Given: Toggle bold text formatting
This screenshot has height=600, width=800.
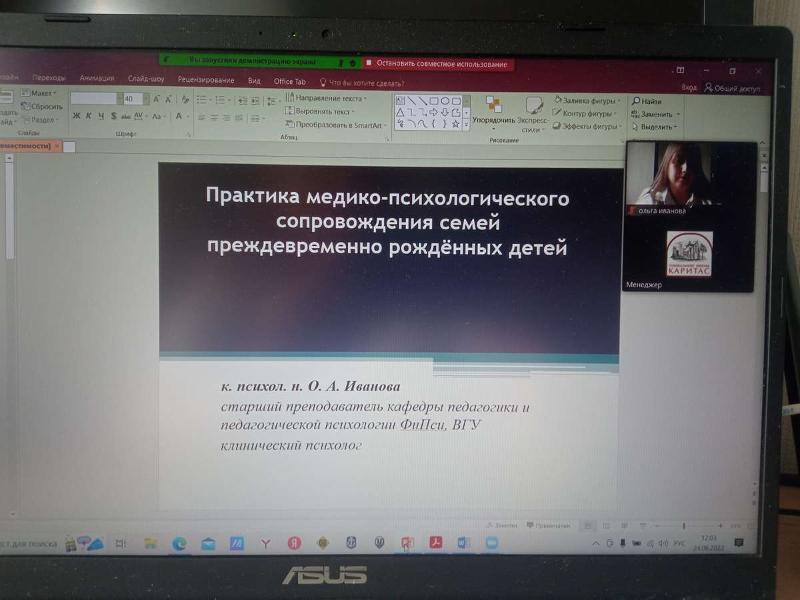Looking at the screenshot, I should coord(75,116).
